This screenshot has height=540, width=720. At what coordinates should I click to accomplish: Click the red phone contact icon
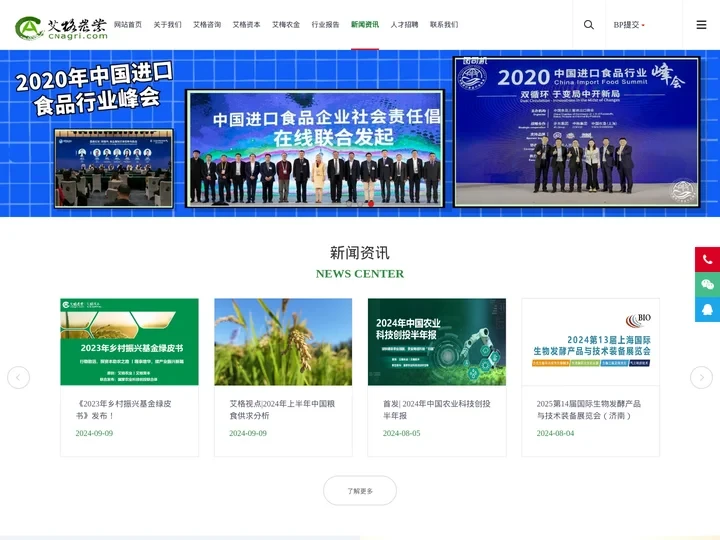[707, 260]
